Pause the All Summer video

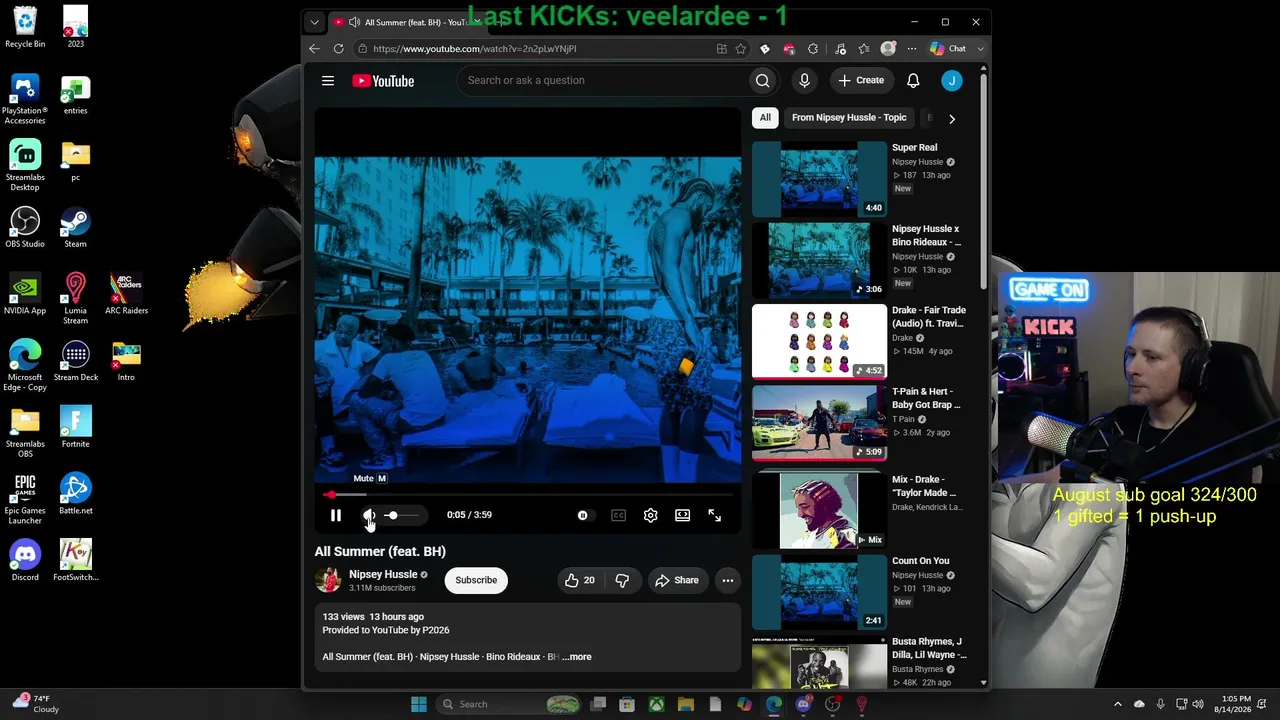coord(336,515)
